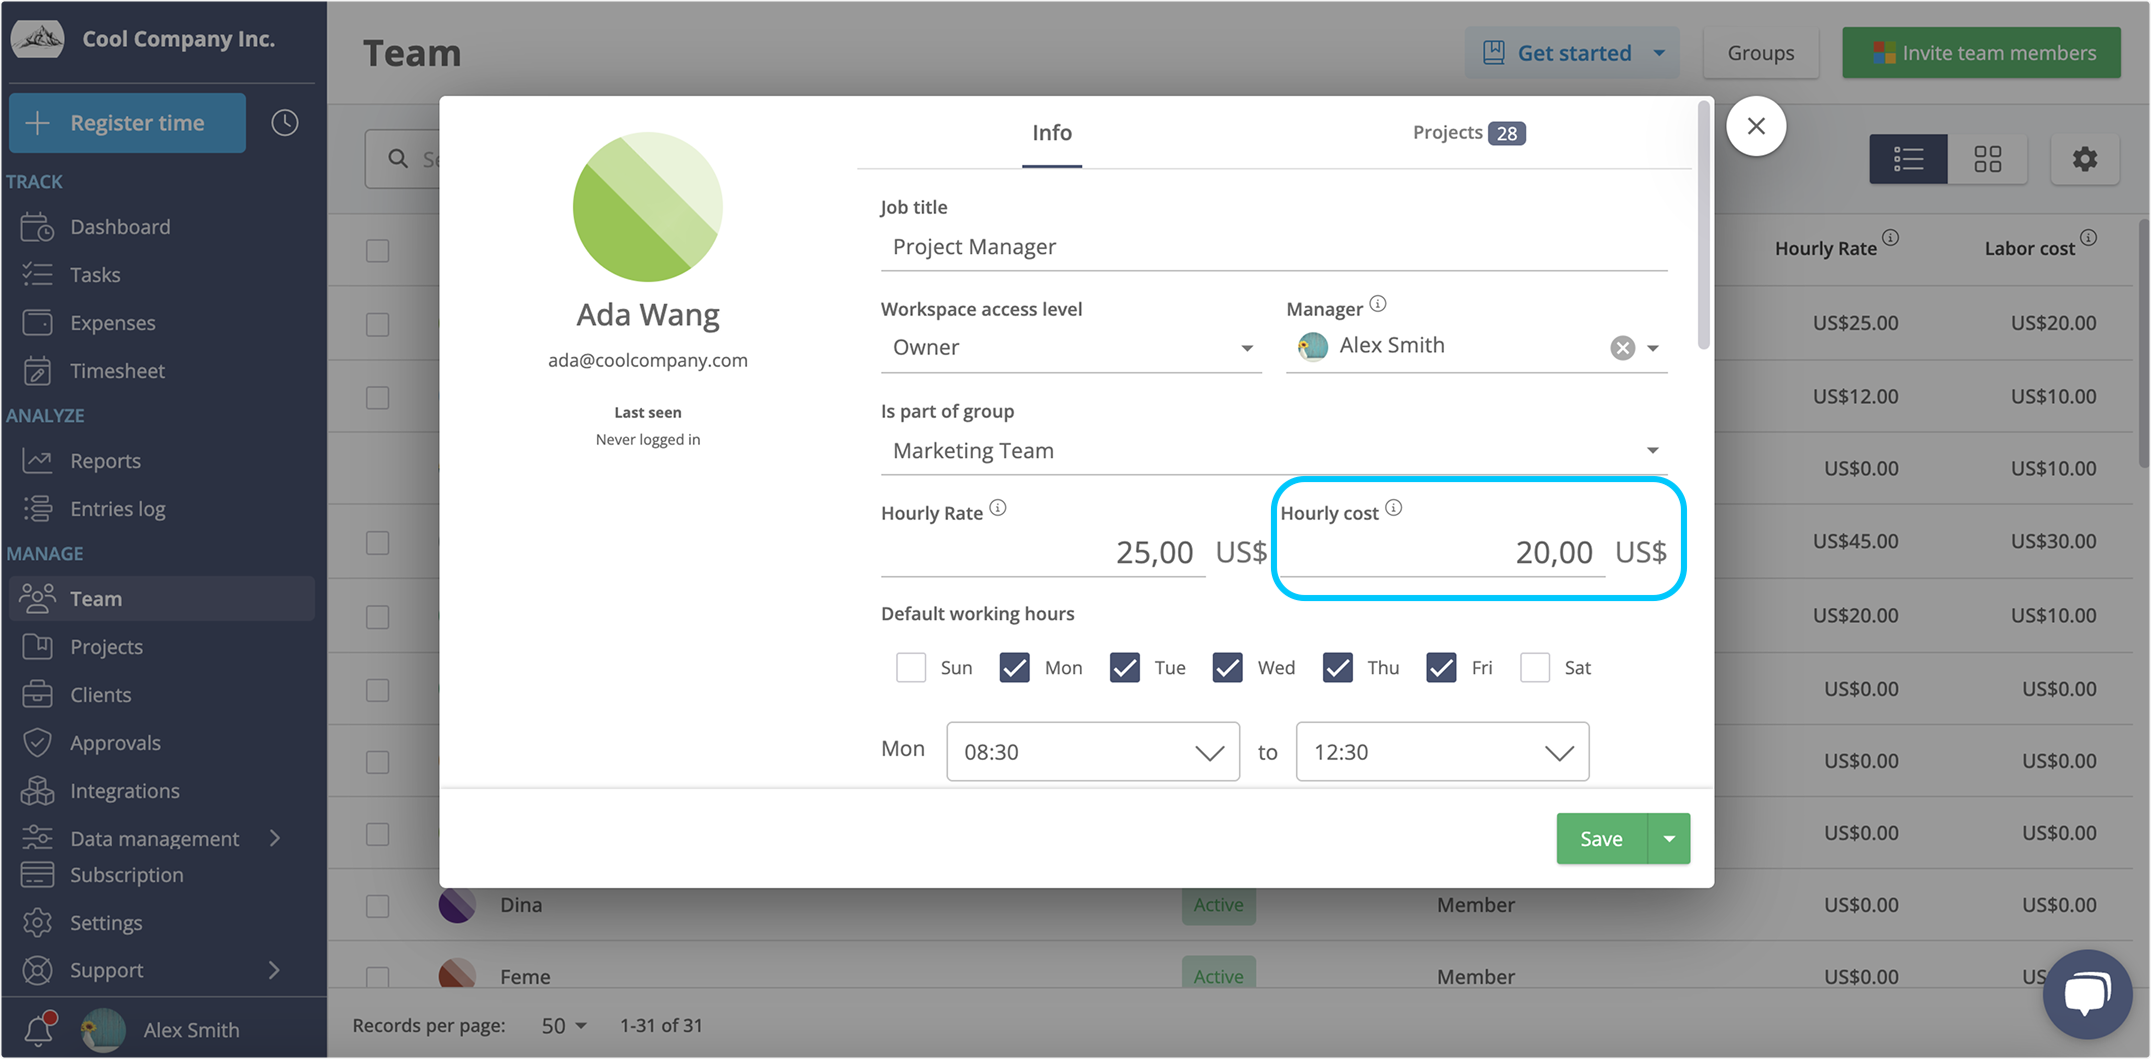Switch to grid view of team members
The width and height of the screenshot is (2151, 1059).
click(1988, 158)
